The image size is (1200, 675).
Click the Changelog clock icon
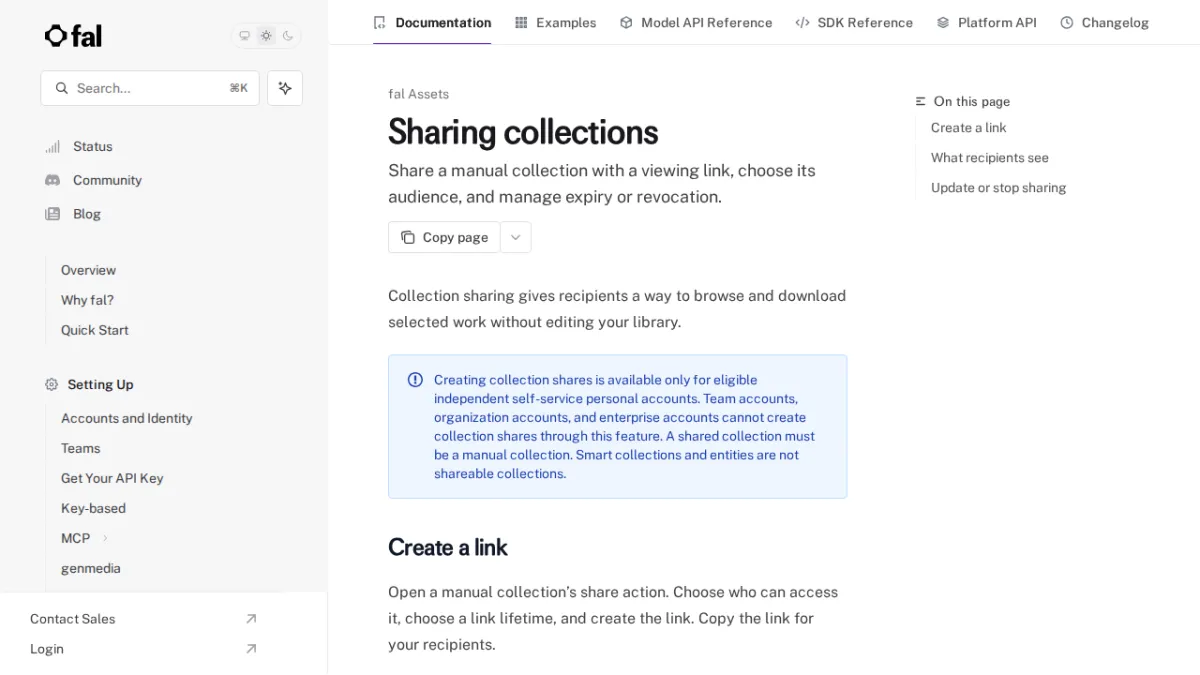[x=1067, y=22]
